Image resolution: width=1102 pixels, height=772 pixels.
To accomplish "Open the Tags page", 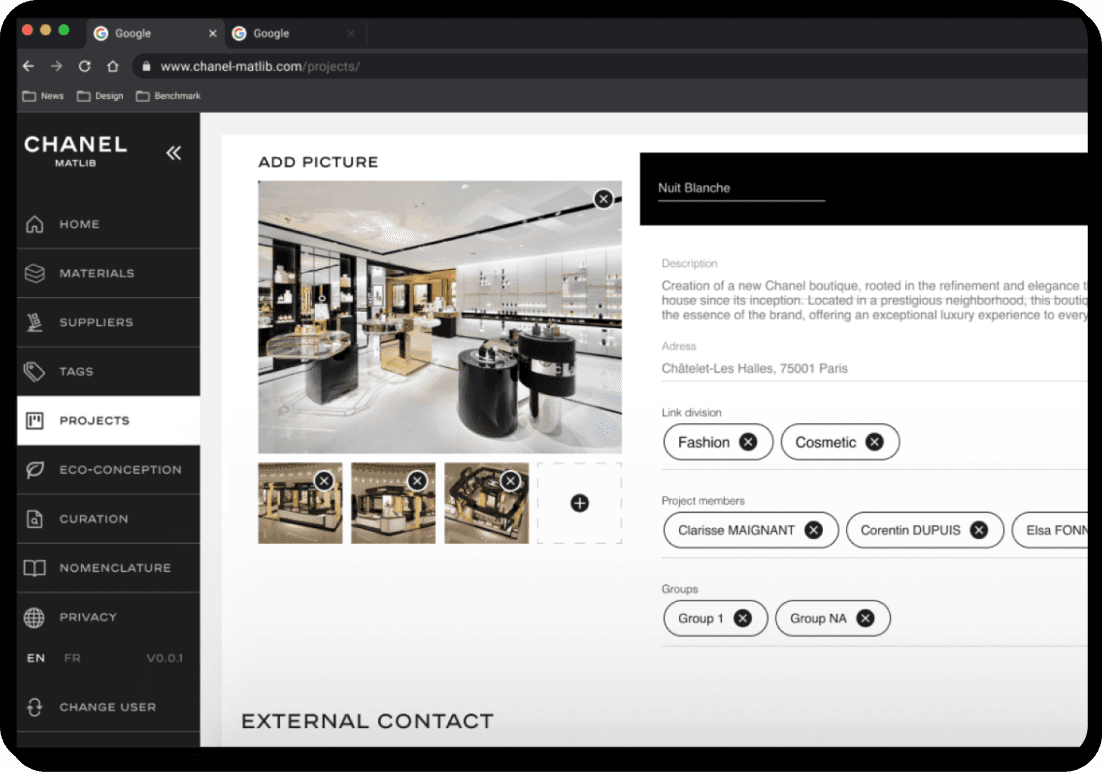I will [x=108, y=372].
